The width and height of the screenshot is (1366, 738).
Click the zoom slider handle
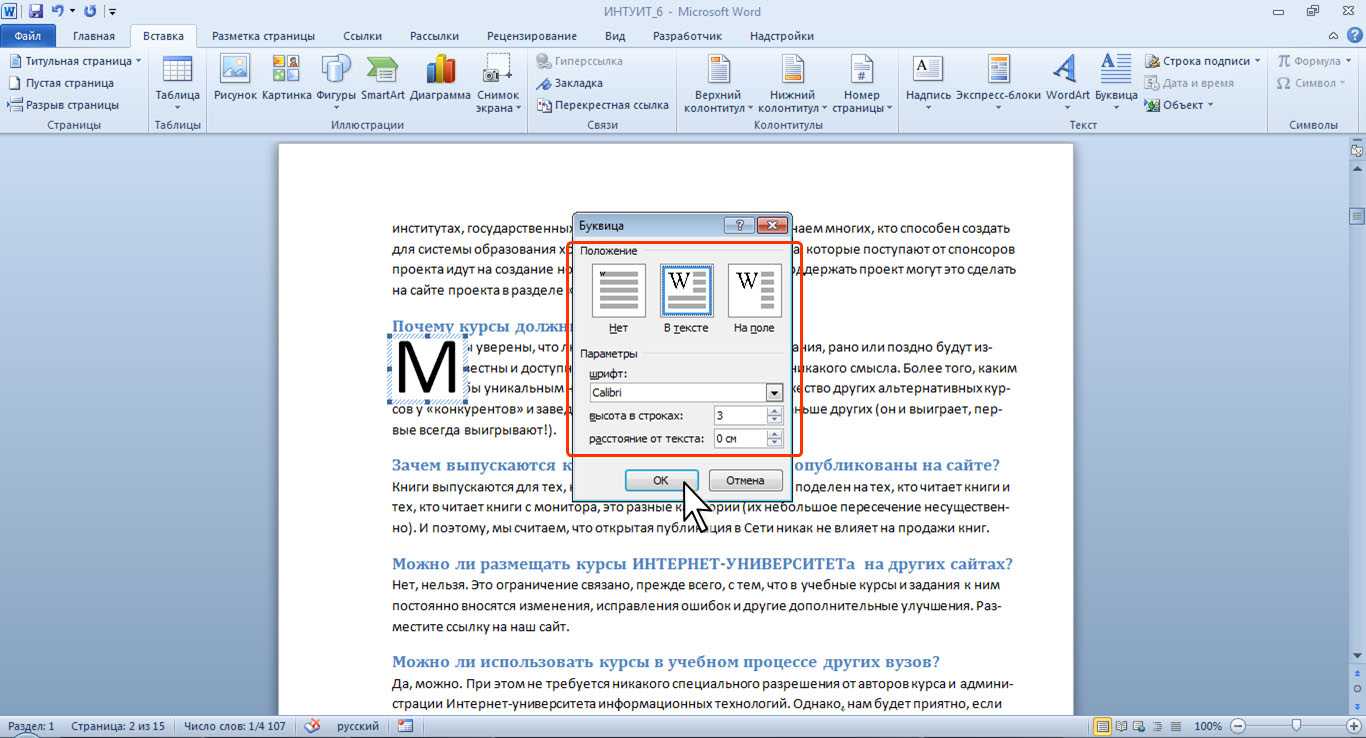[1296, 726]
